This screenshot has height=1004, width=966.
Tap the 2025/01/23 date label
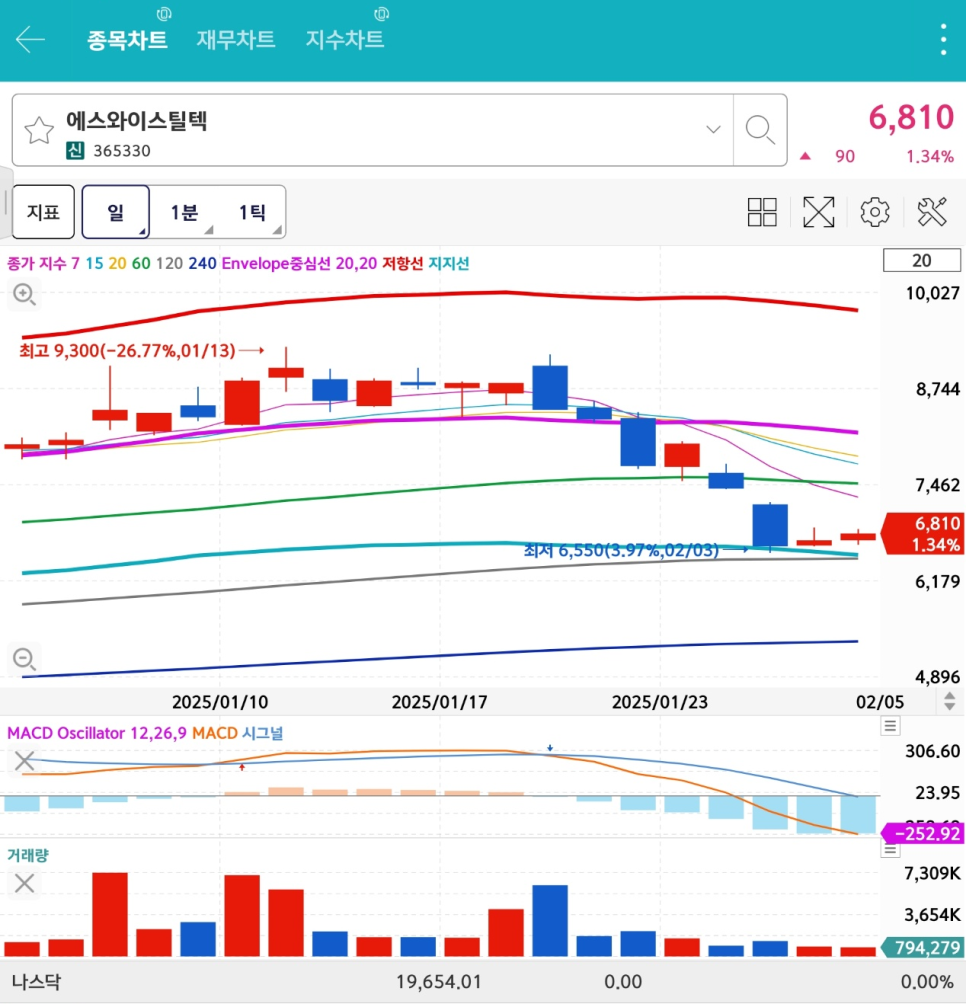tap(660, 702)
